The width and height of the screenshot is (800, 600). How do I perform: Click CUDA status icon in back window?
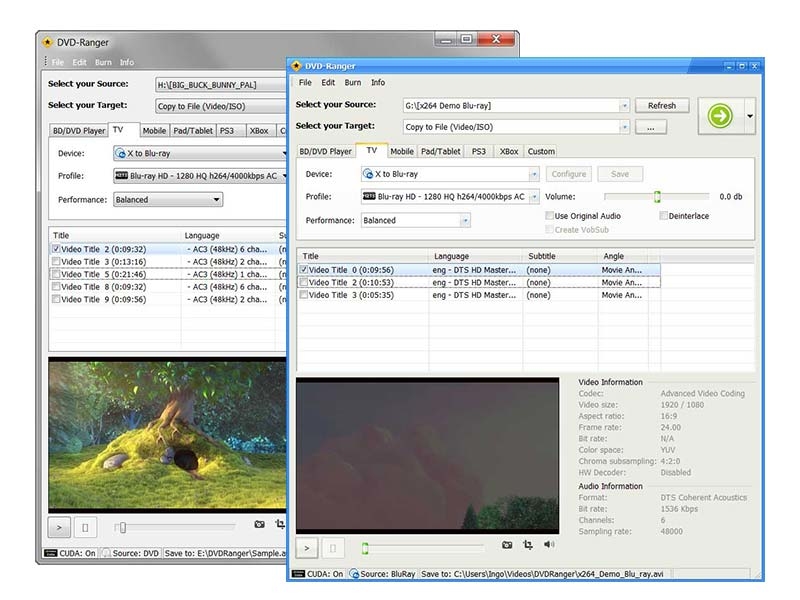pyautogui.click(x=51, y=553)
